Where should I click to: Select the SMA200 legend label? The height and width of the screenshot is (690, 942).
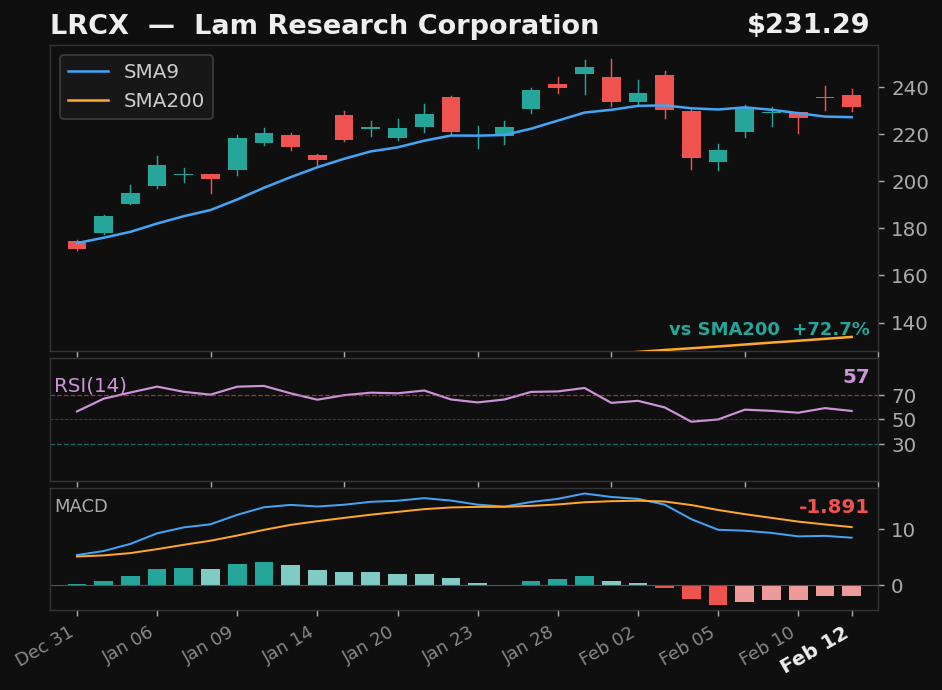pos(163,100)
